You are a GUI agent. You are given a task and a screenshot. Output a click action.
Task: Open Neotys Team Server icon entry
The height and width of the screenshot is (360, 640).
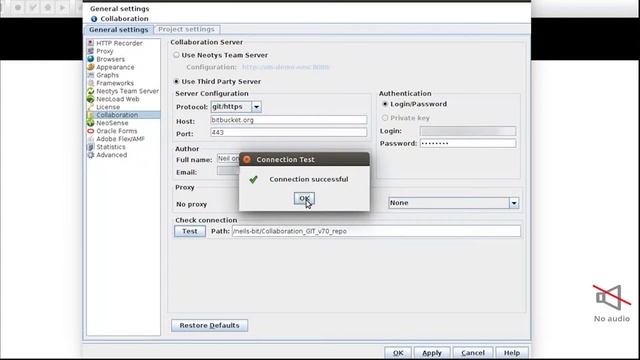(91, 91)
